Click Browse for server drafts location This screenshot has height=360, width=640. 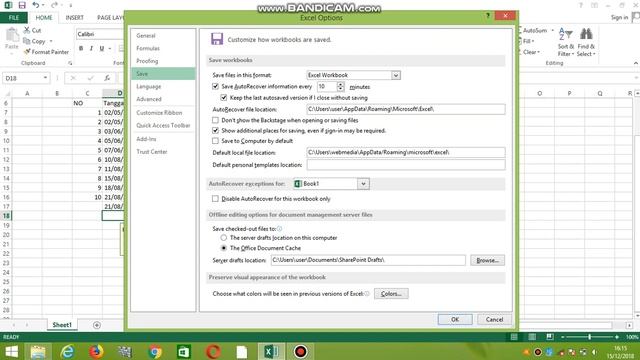click(x=487, y=260)
